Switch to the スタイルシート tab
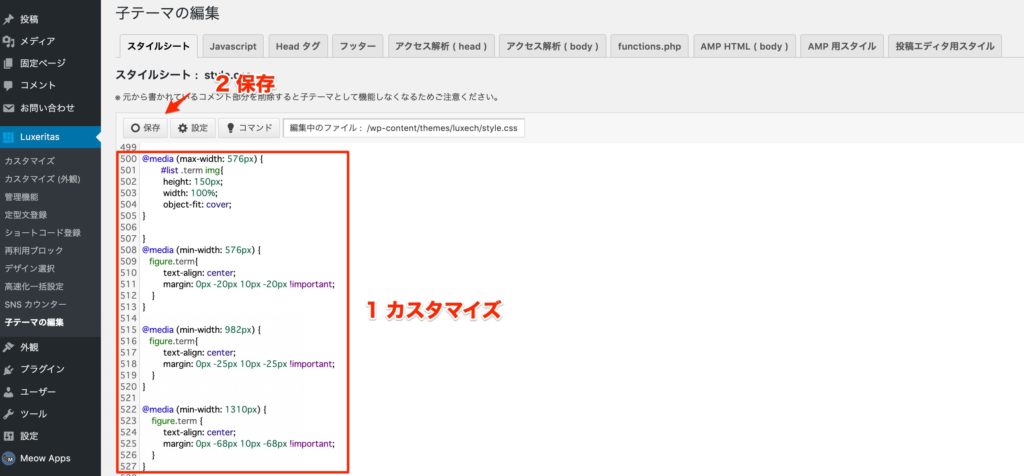Viewport: 1024px width, 476px height. [x=159, y=46]
